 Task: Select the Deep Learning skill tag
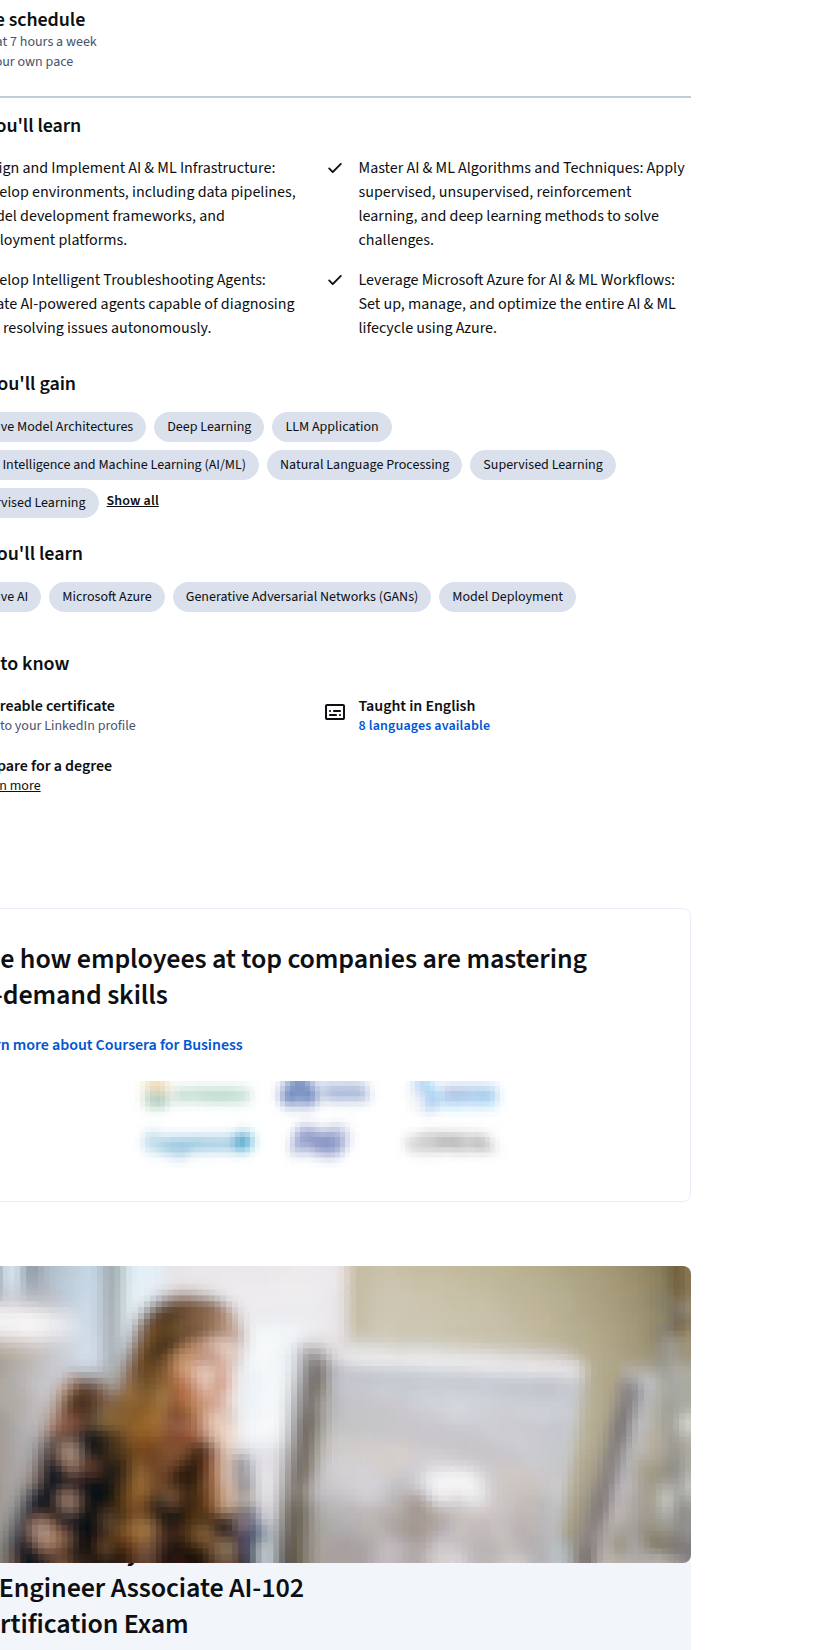209,427
